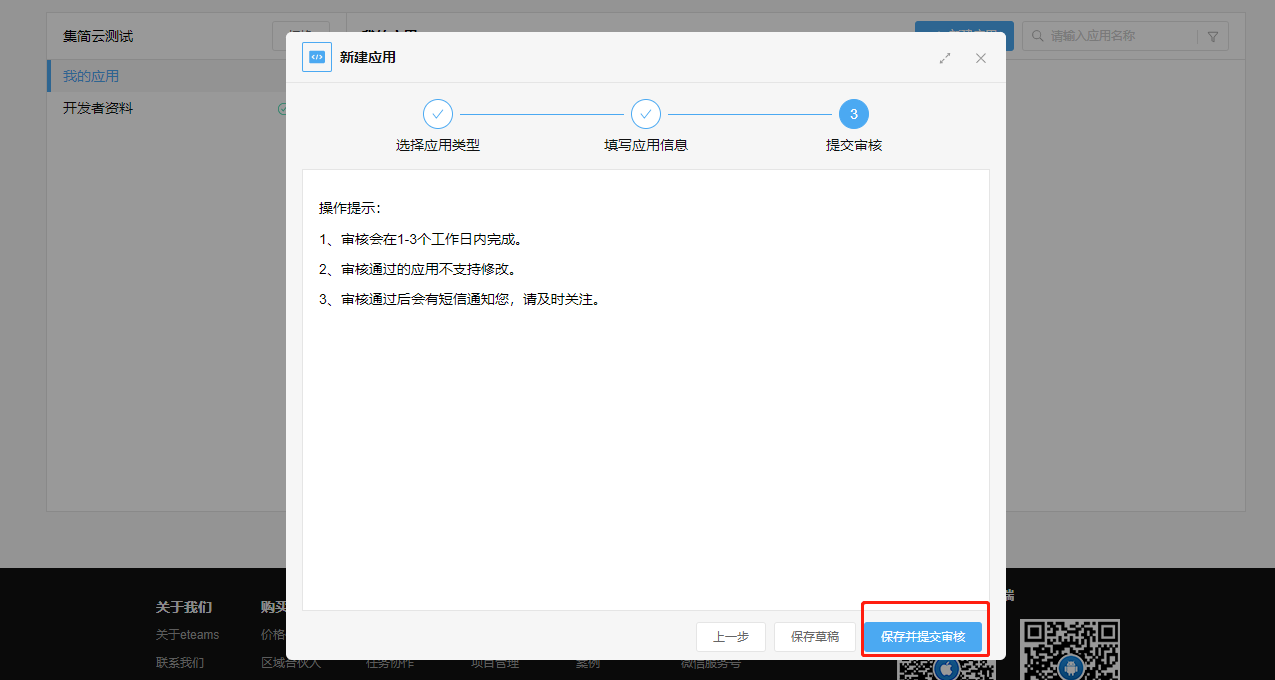Open 开发者资料 in the sidebar

(x=98, y=108)
